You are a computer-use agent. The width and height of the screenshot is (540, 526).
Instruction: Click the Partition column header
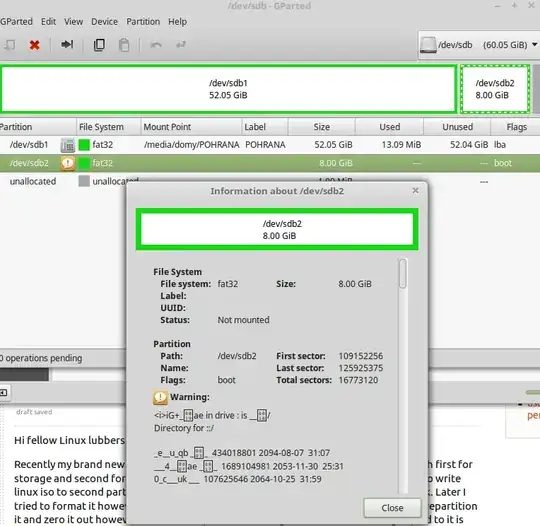tap(37, 127)
